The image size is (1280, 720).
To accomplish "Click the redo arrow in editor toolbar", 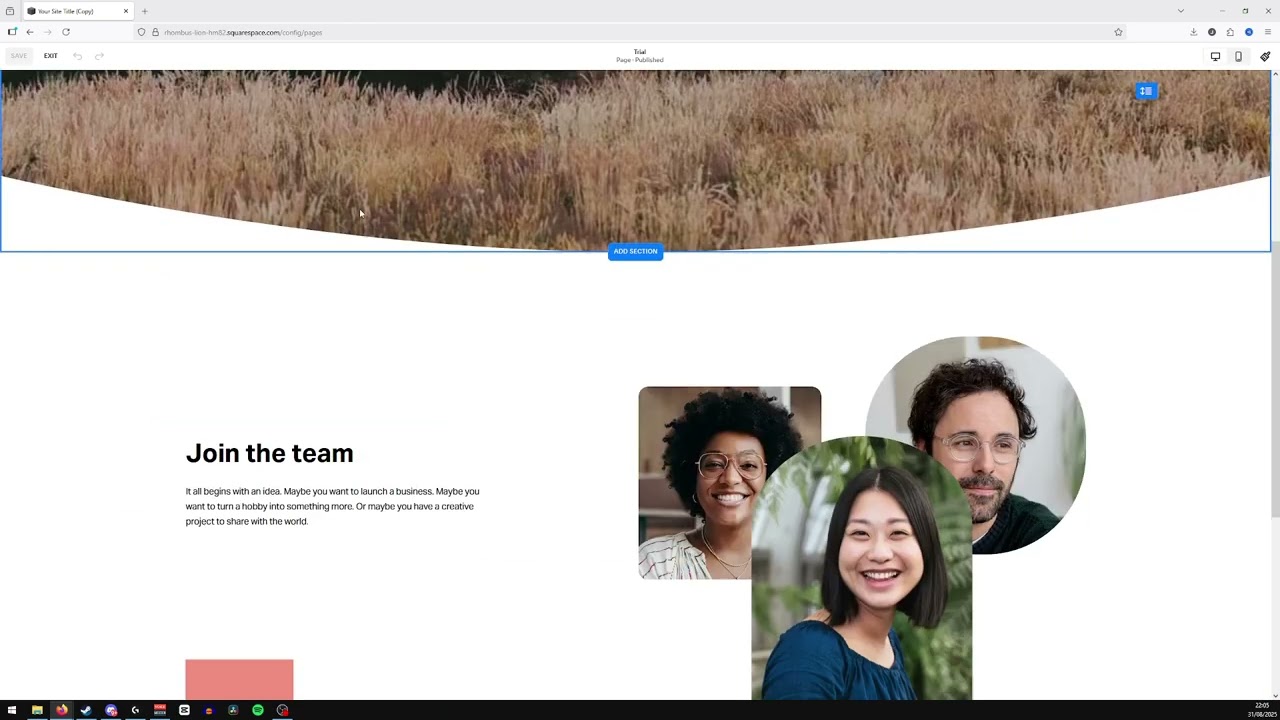I will [x=99, y=56].
